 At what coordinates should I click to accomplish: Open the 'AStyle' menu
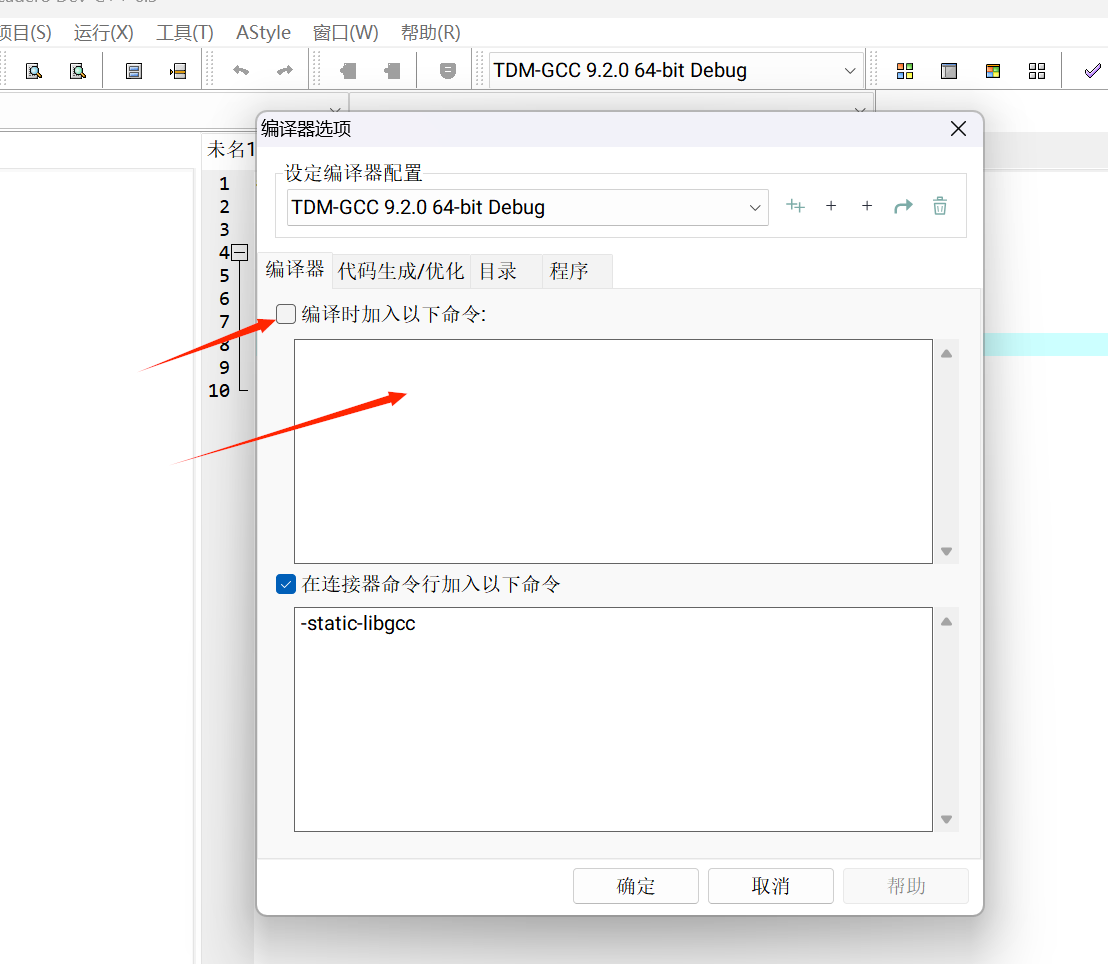pyautogui.click(x=263, y=33)
